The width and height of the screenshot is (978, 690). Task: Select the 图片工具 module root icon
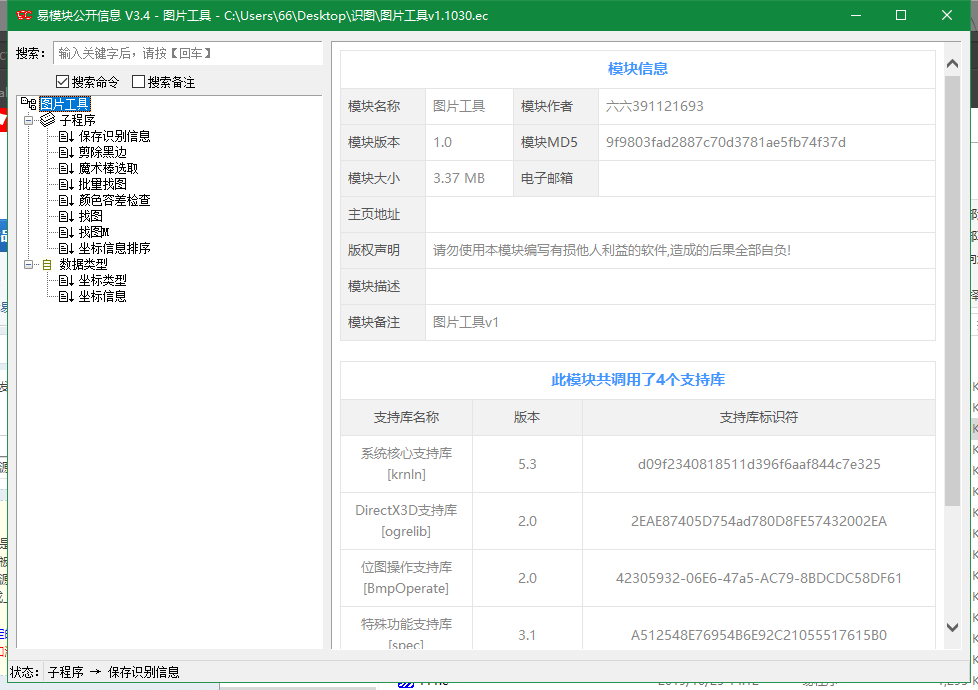pos(27,102)
